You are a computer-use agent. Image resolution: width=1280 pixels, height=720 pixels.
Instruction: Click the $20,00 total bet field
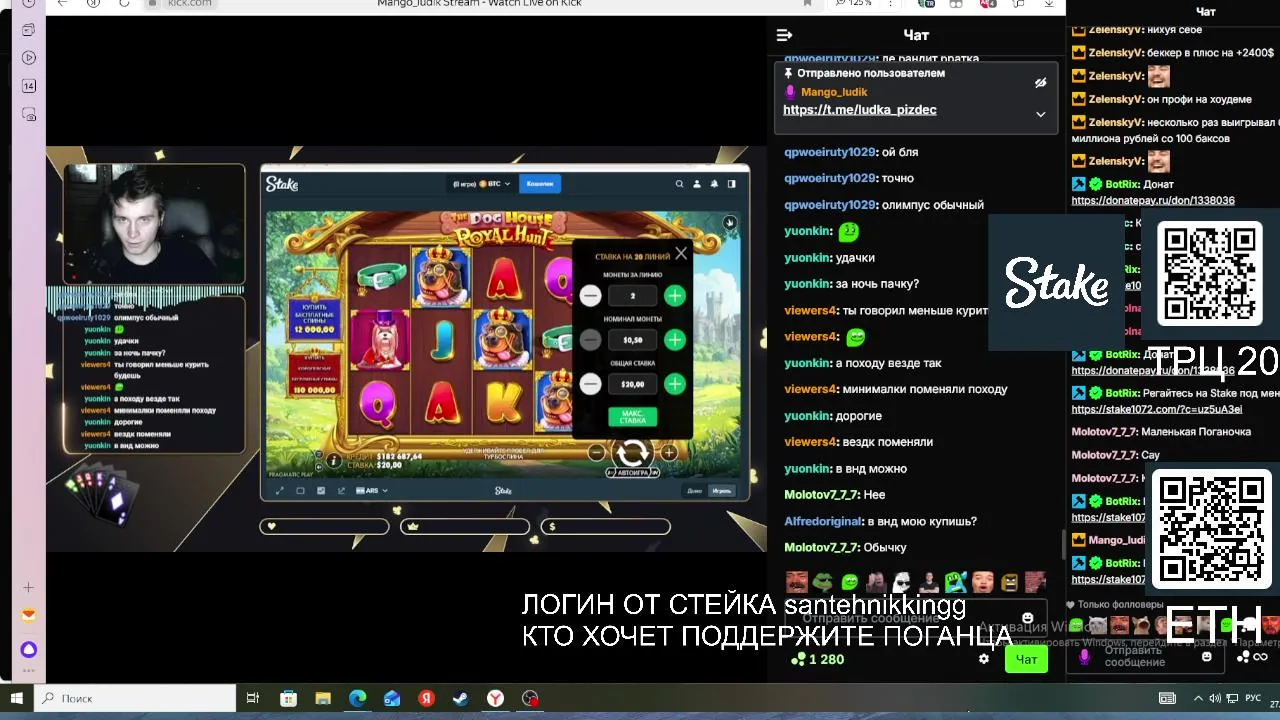pos(632,384)
